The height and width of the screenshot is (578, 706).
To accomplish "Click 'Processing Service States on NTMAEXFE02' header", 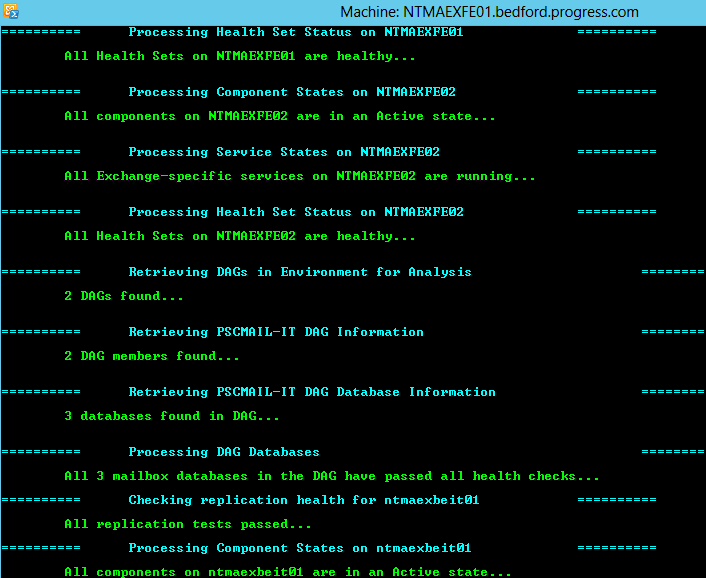I will [283, 152].
